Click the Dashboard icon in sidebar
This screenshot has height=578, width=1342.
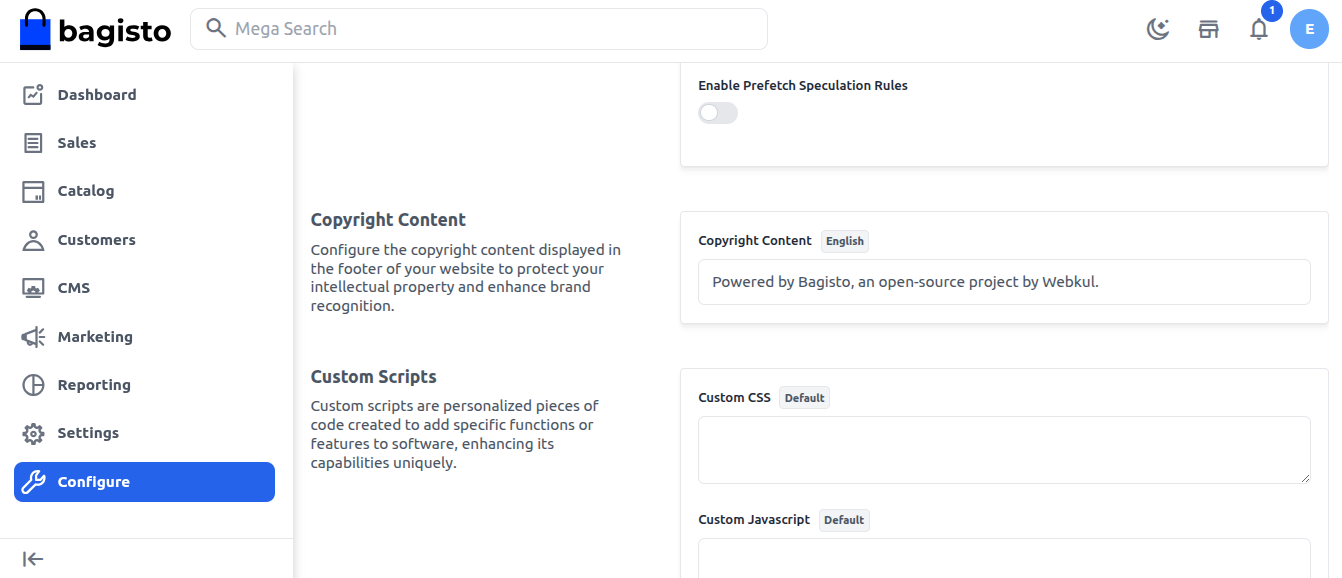[x=34, y=95]
